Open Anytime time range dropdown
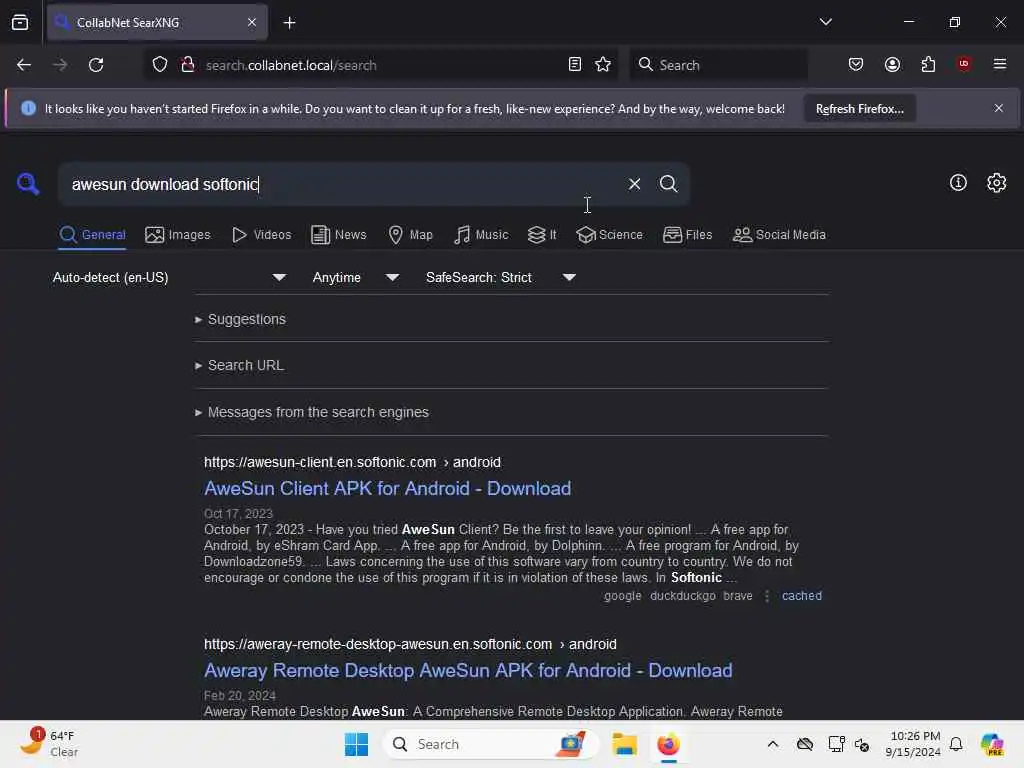Image resolution: width=1024 pixels, height=768 pixels. (x=355, y=278)
